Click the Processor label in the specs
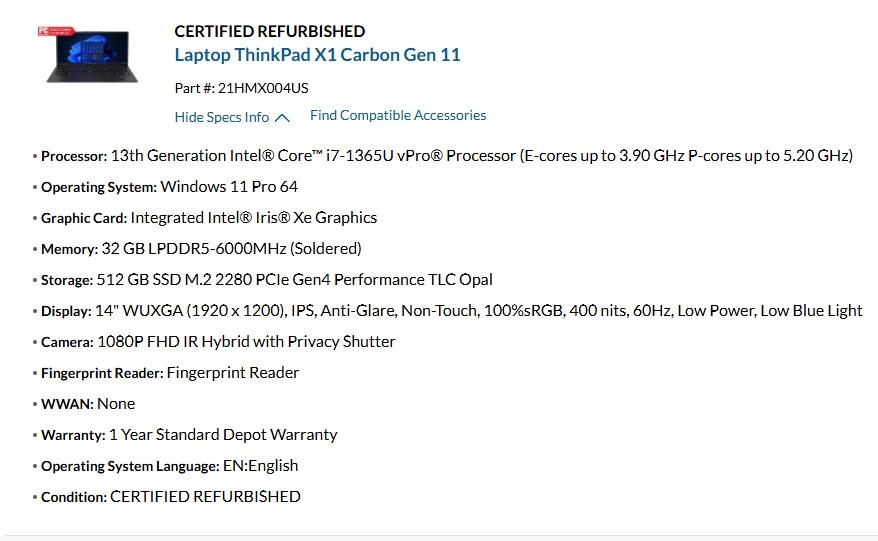 74,156
